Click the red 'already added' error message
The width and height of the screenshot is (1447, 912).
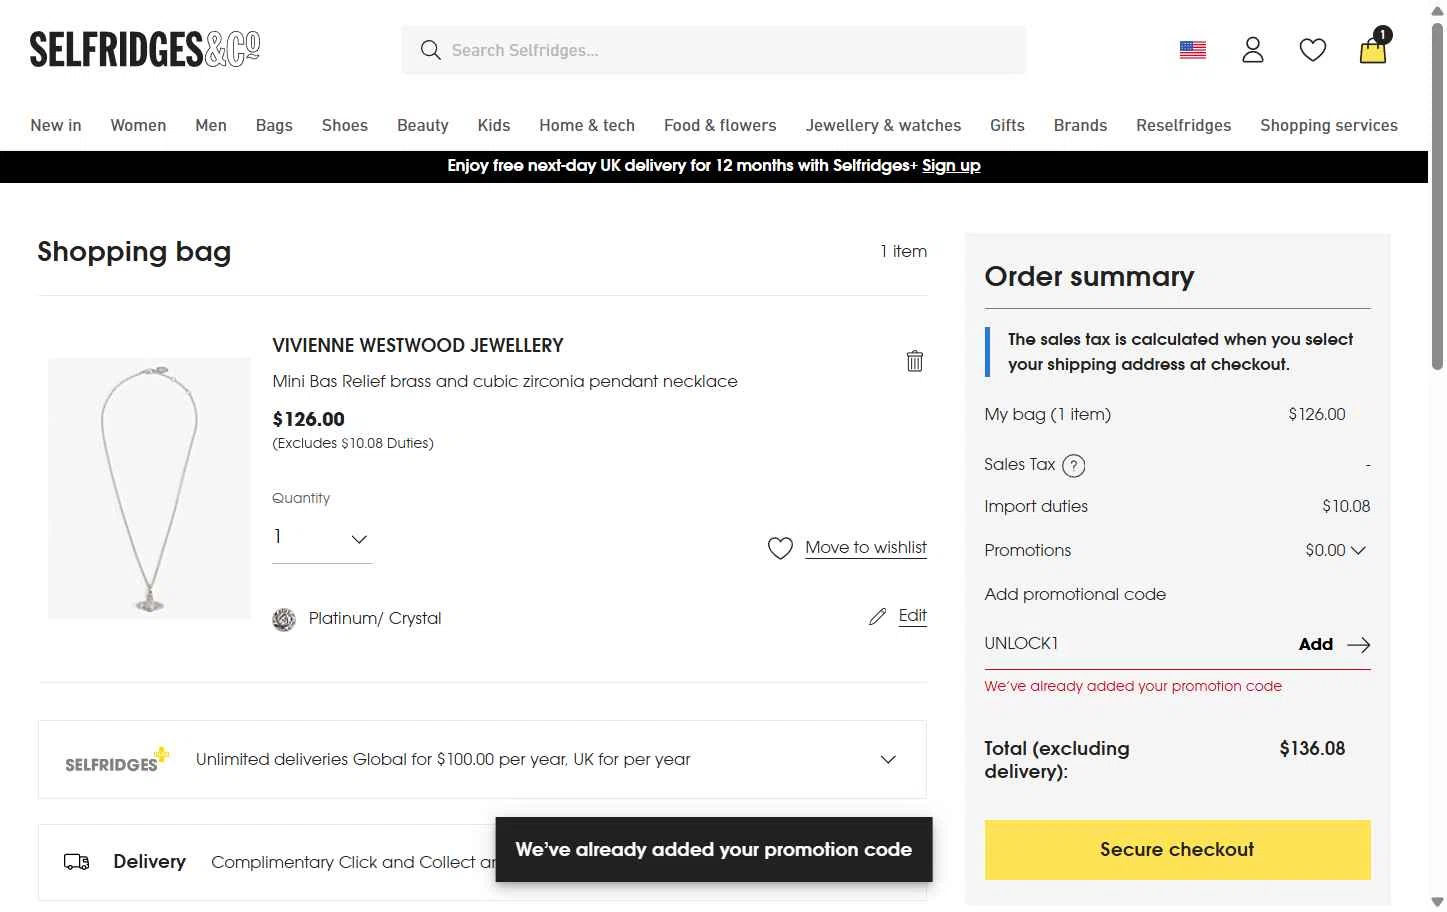[1133, 686]
